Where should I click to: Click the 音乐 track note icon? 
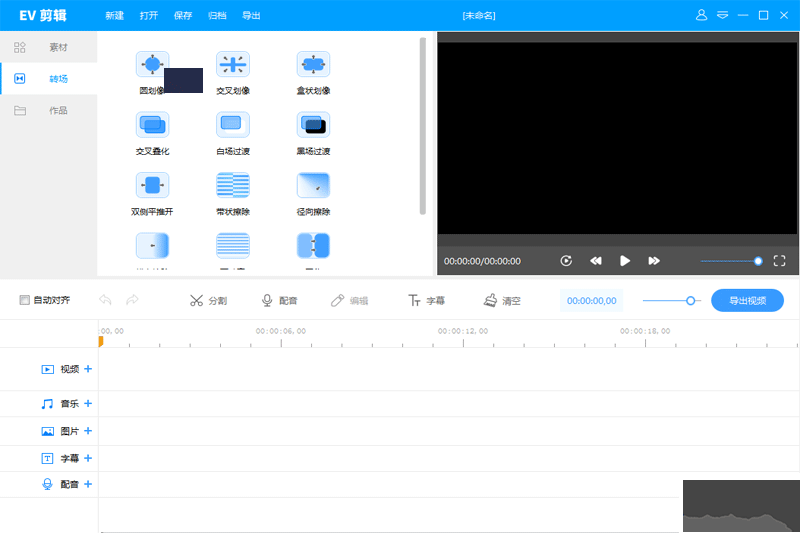[x=47, y=404]
